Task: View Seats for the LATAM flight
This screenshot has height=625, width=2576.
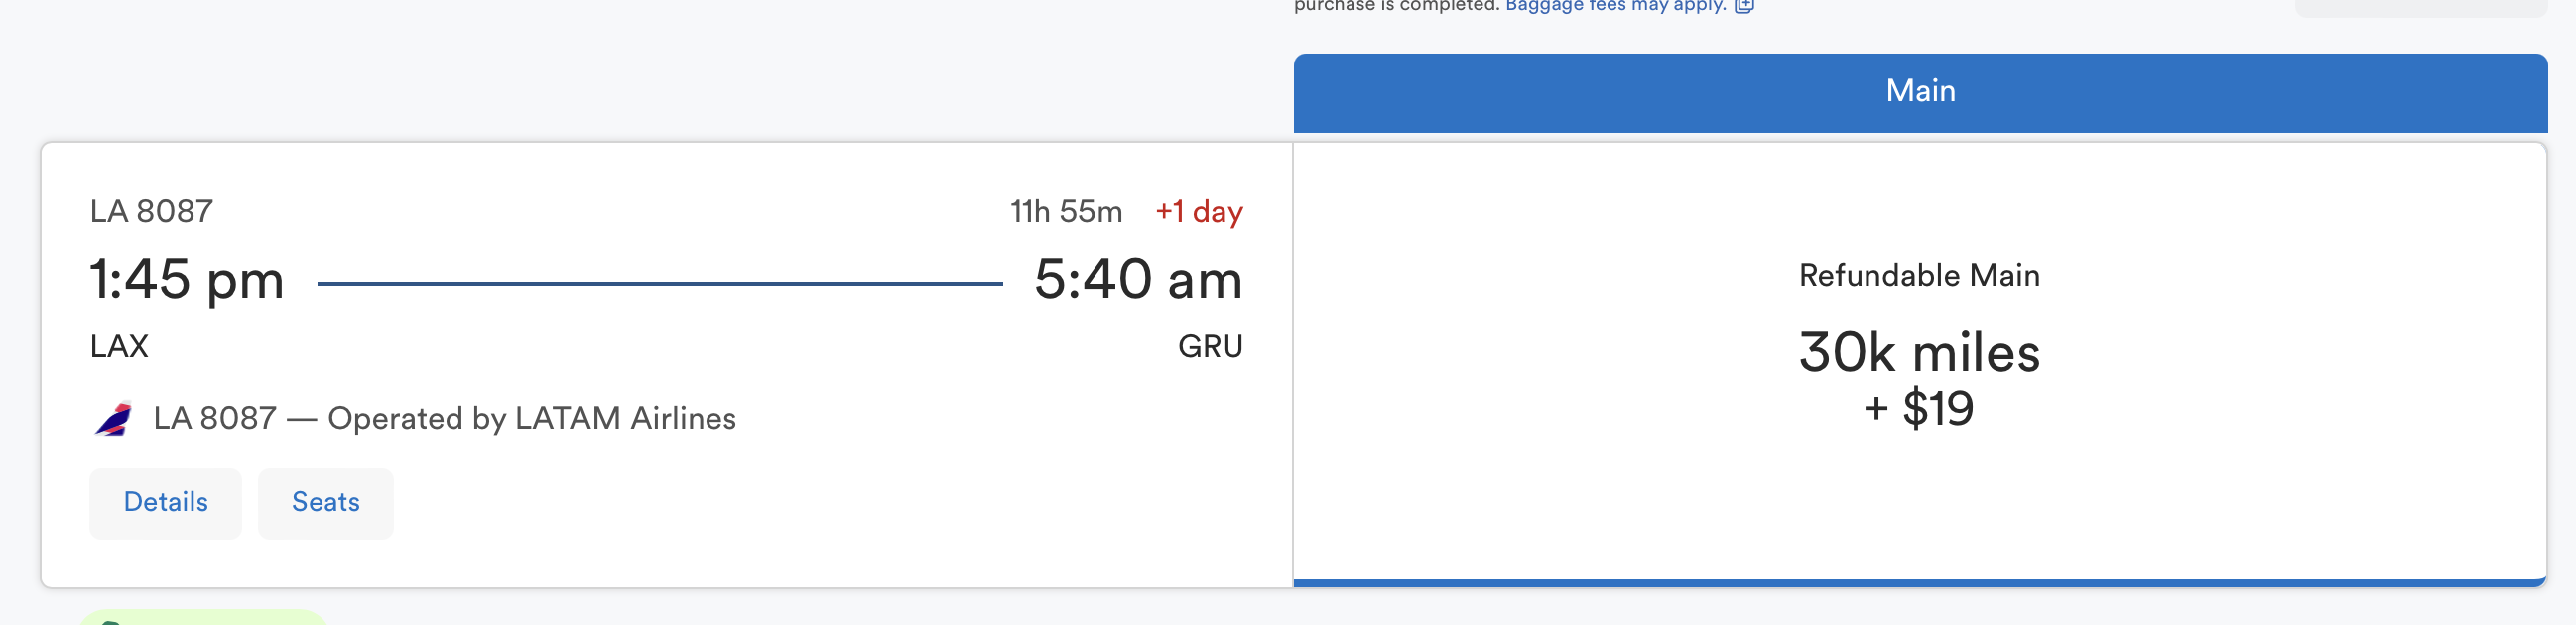Action: [x=325, y=503]
